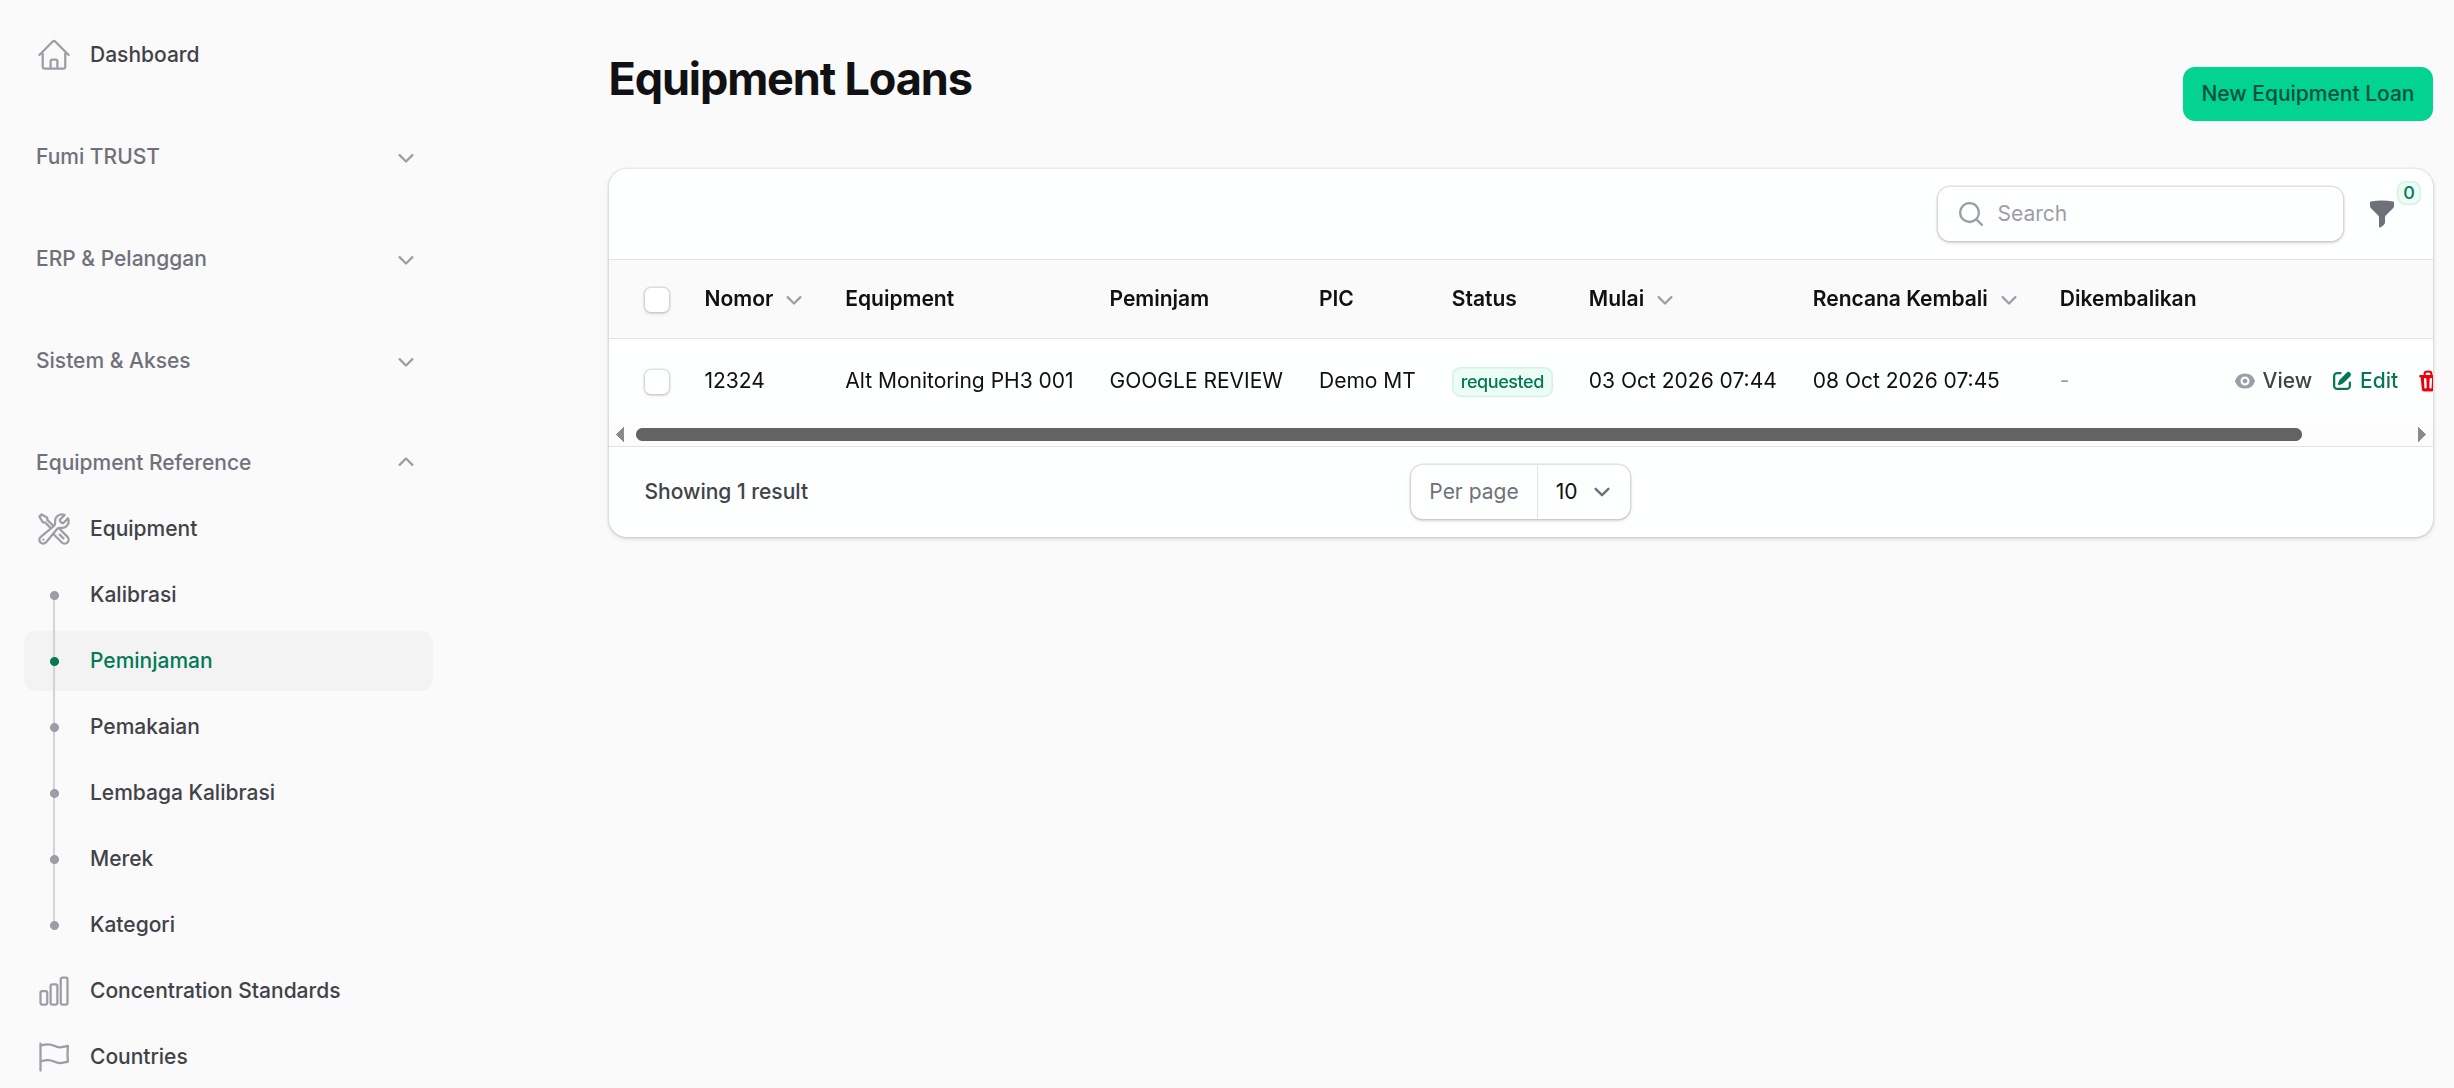Open the table filter funnel icon
This screenshot has width=2454, height=1088.
[x=2382, y=214]
